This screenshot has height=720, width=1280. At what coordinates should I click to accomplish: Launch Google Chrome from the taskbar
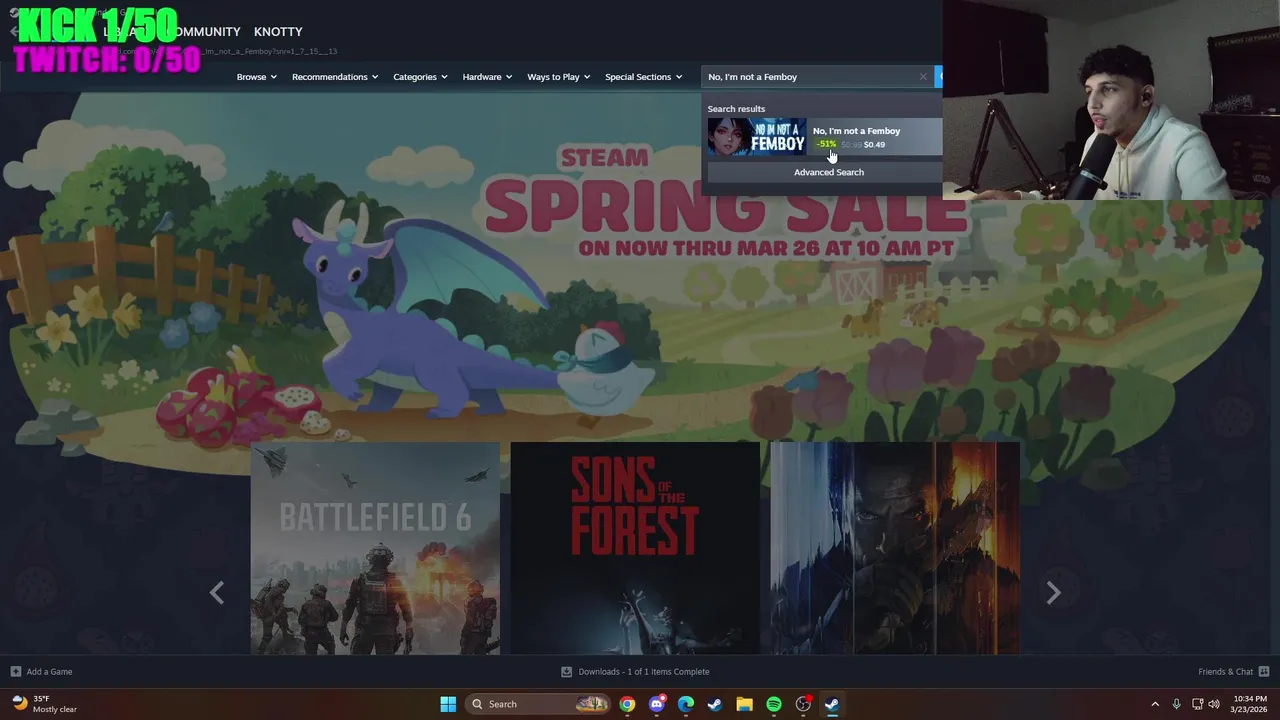(x=627, y=704)
